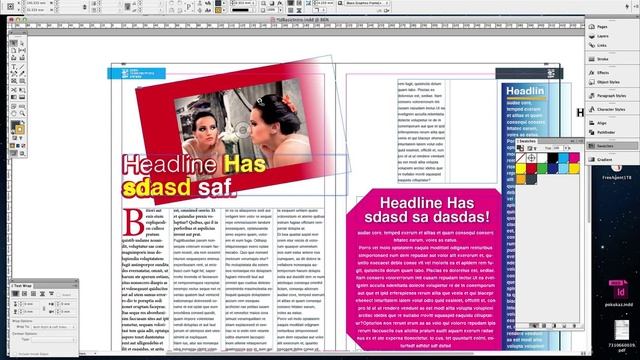Open the Tint dropdown arrow in Swatches
The image size is (640, 360).
point(567,148)
